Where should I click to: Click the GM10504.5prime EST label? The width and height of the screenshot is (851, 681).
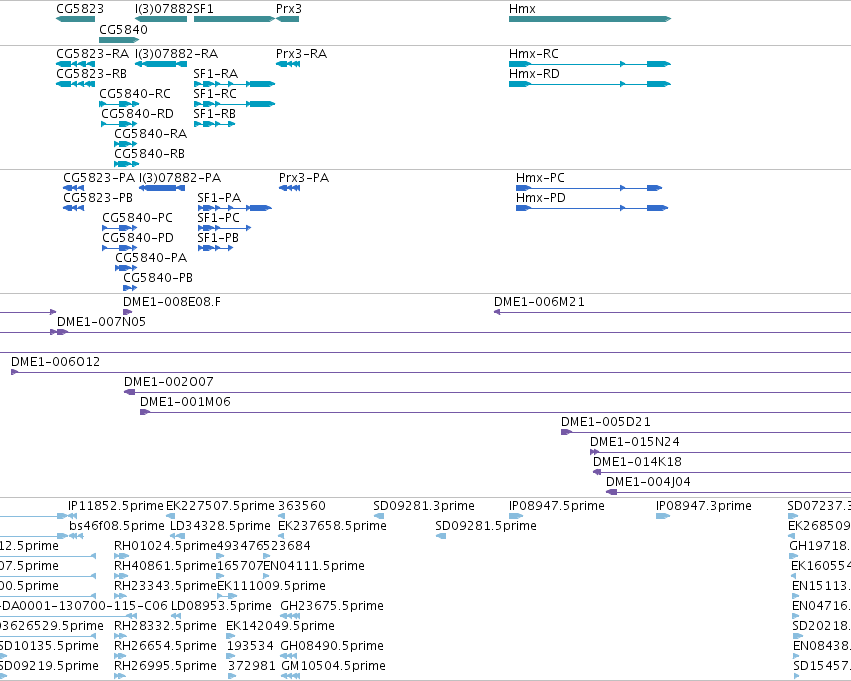click(333, 666)
